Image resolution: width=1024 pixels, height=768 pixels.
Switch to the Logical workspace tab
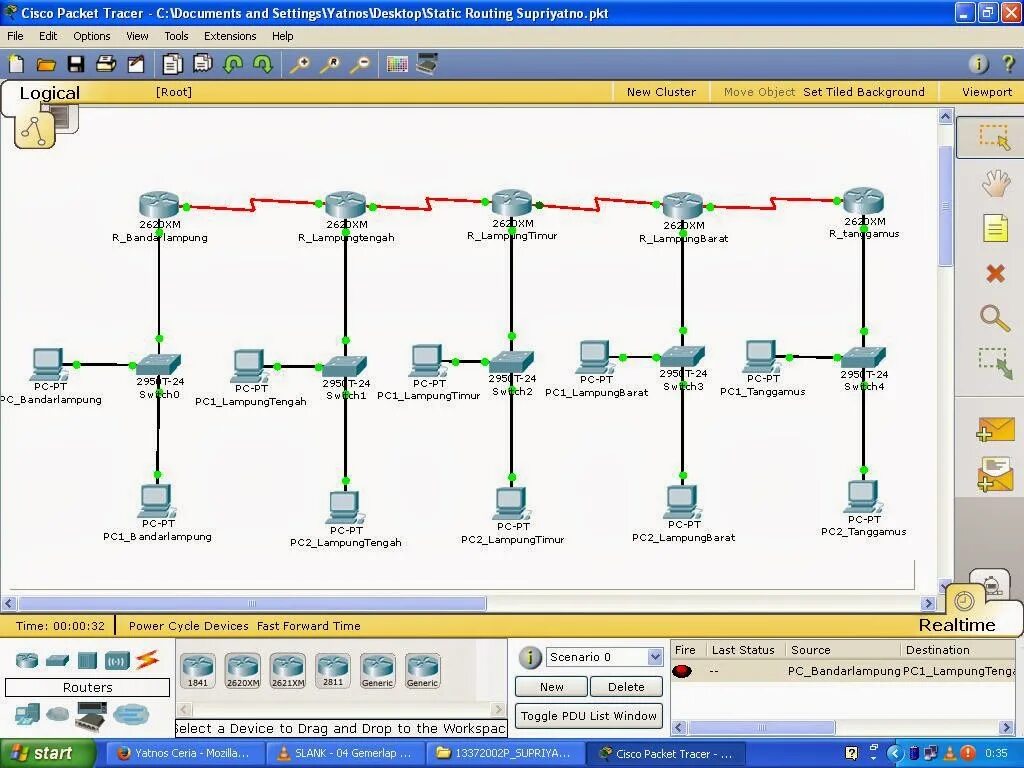pos(50,93)
